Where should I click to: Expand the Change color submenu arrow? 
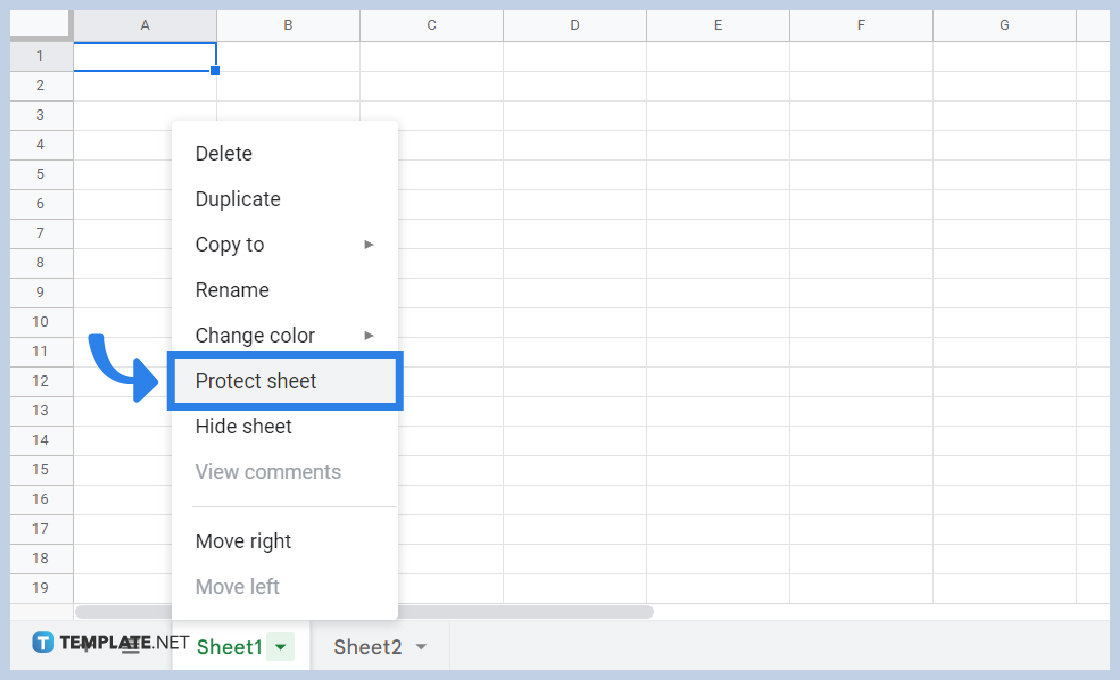pos(368,335)
